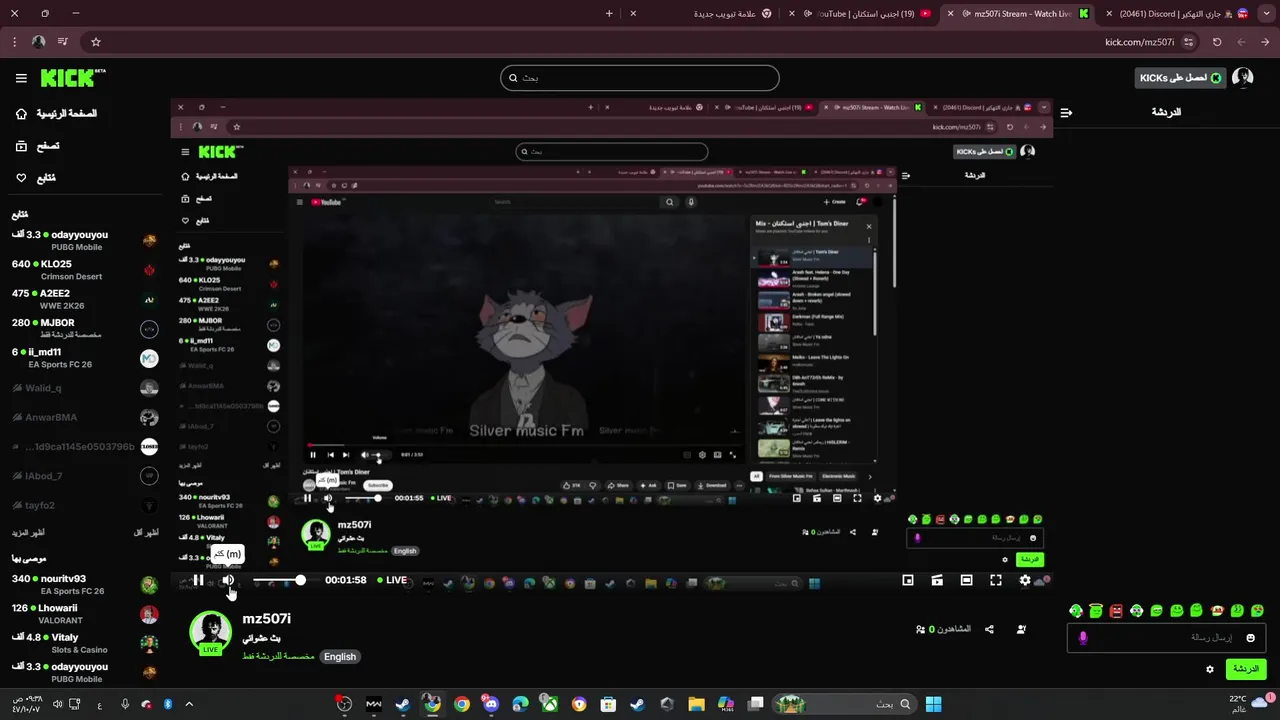The width and height of the screenshot is (1280, 720).
Task: Open File Explorer from Windows taskbar
Action: click(696, 704)
